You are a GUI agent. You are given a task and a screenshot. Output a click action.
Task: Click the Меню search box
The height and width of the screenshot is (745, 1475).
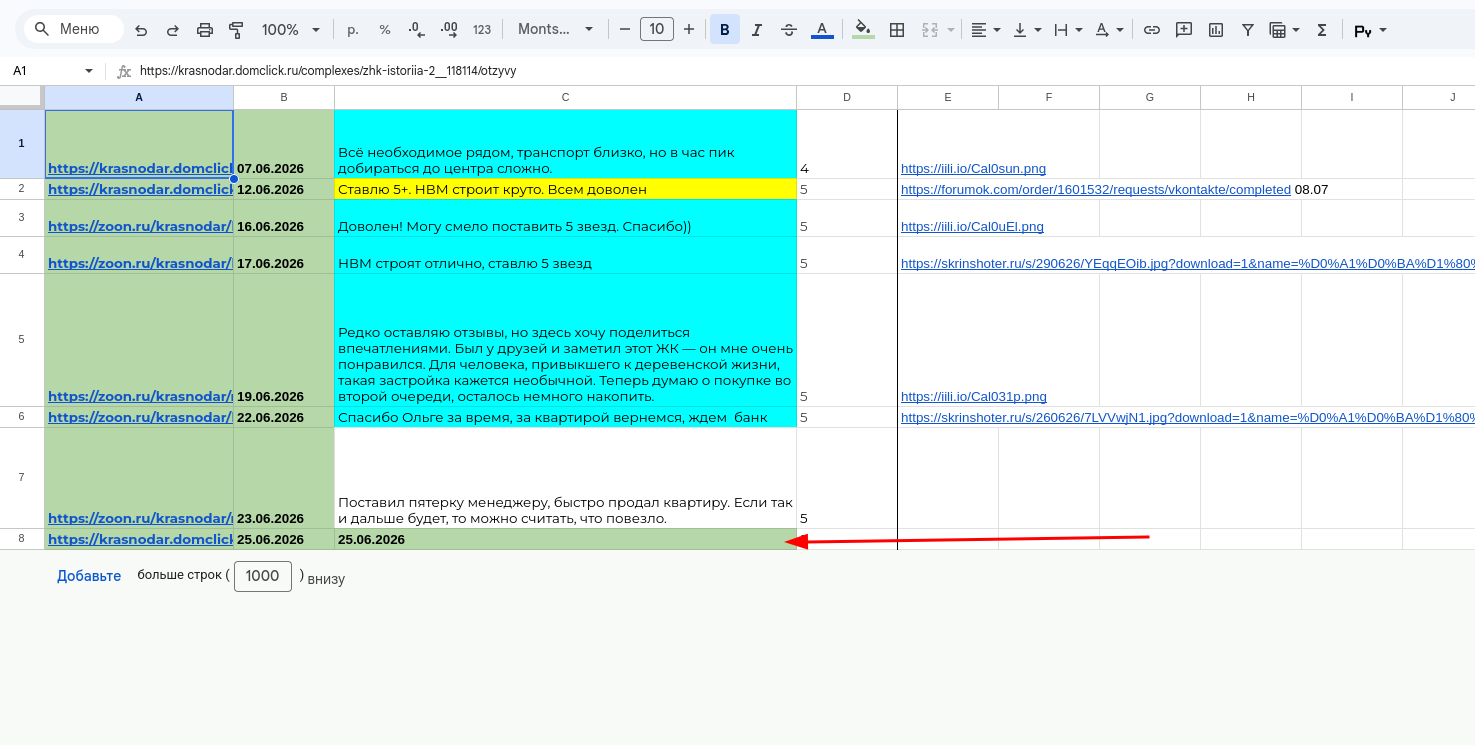[x=74, y=29]
